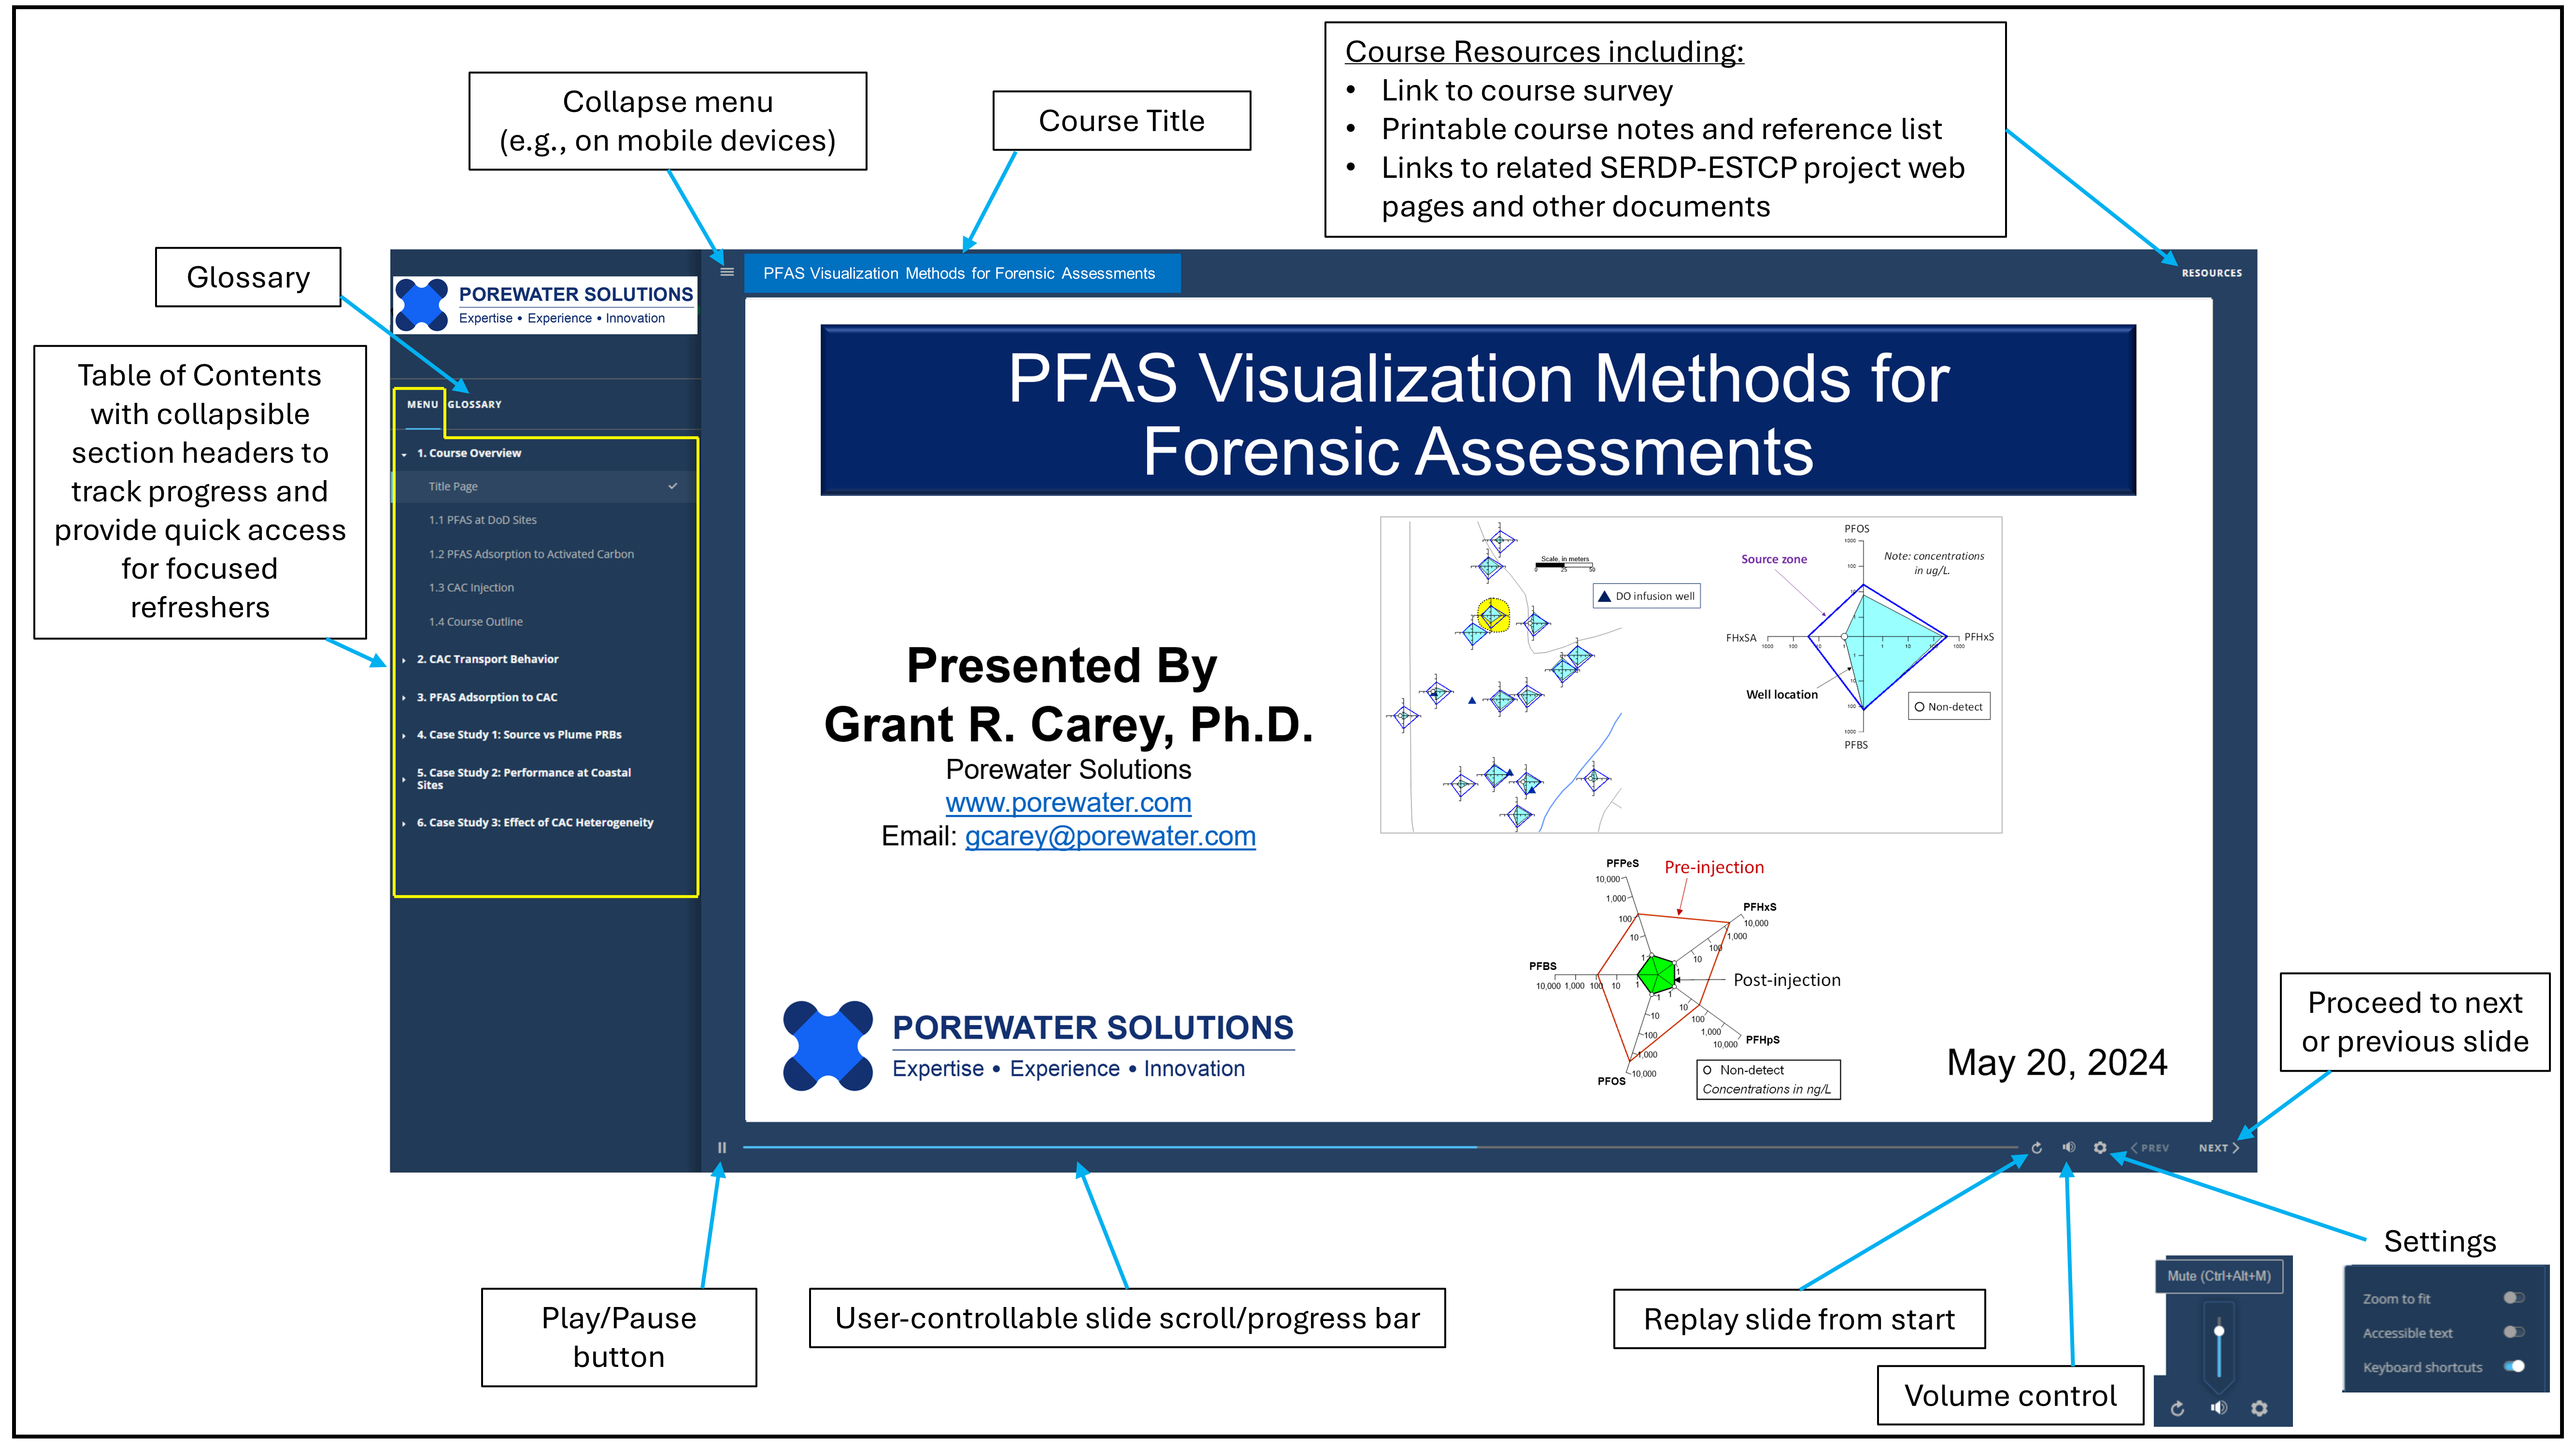
Task: Expand the 5. Case Study 2 section arrow
Action: click(404, 779)
